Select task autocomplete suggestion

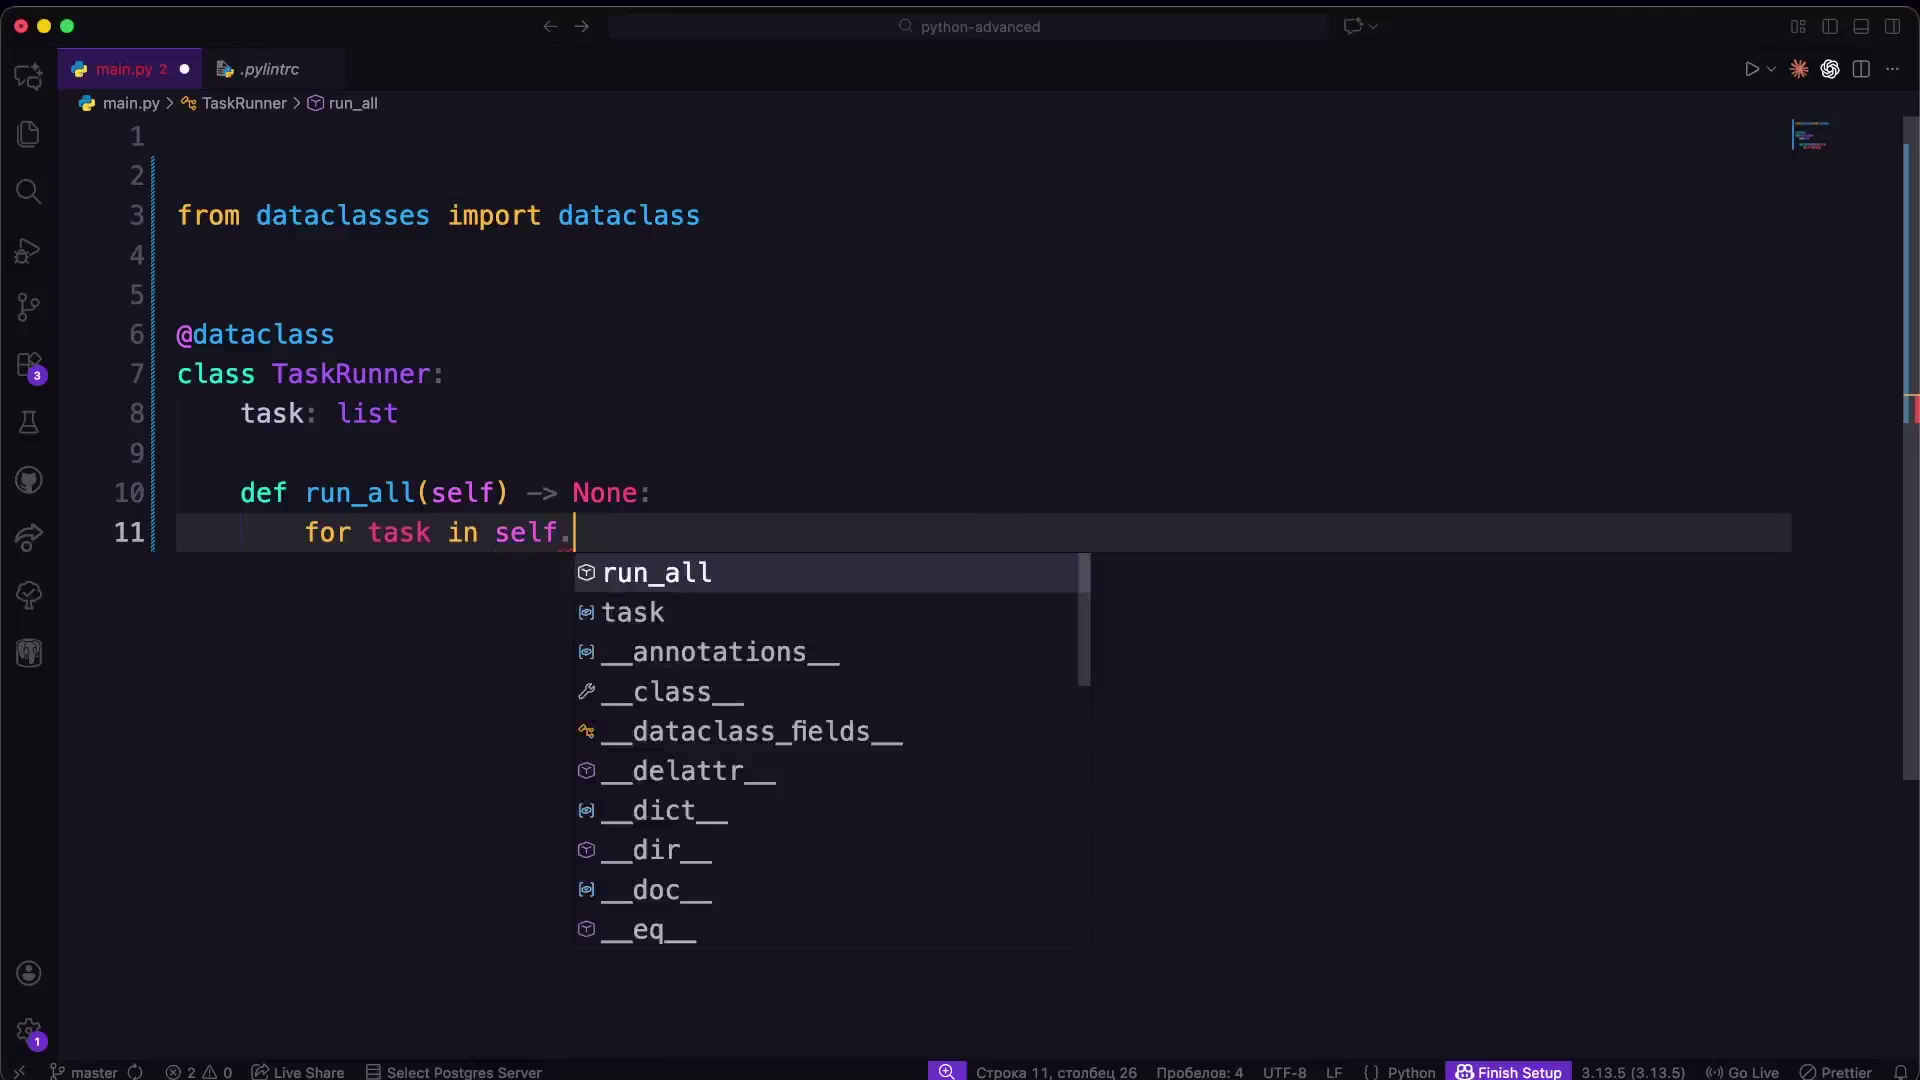coord(826,612)
